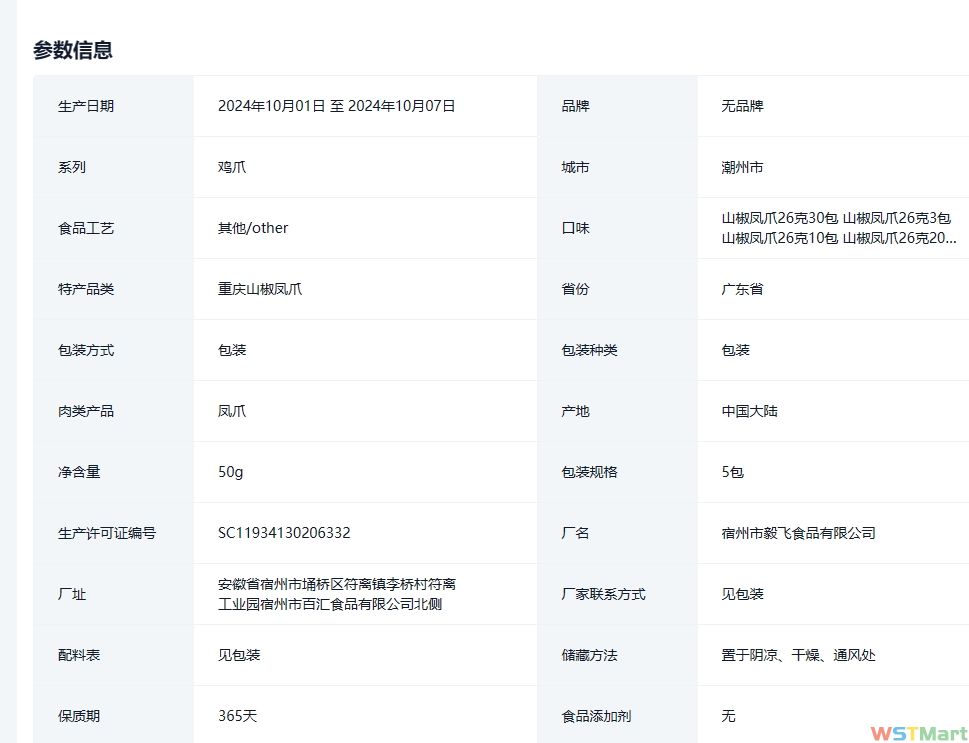Select manufacturer name 宿州市毅飞食品有限公司
Image resolution: width=969 pixels, height=743 pixels.
pyautogui.click(x=798, y=533)
